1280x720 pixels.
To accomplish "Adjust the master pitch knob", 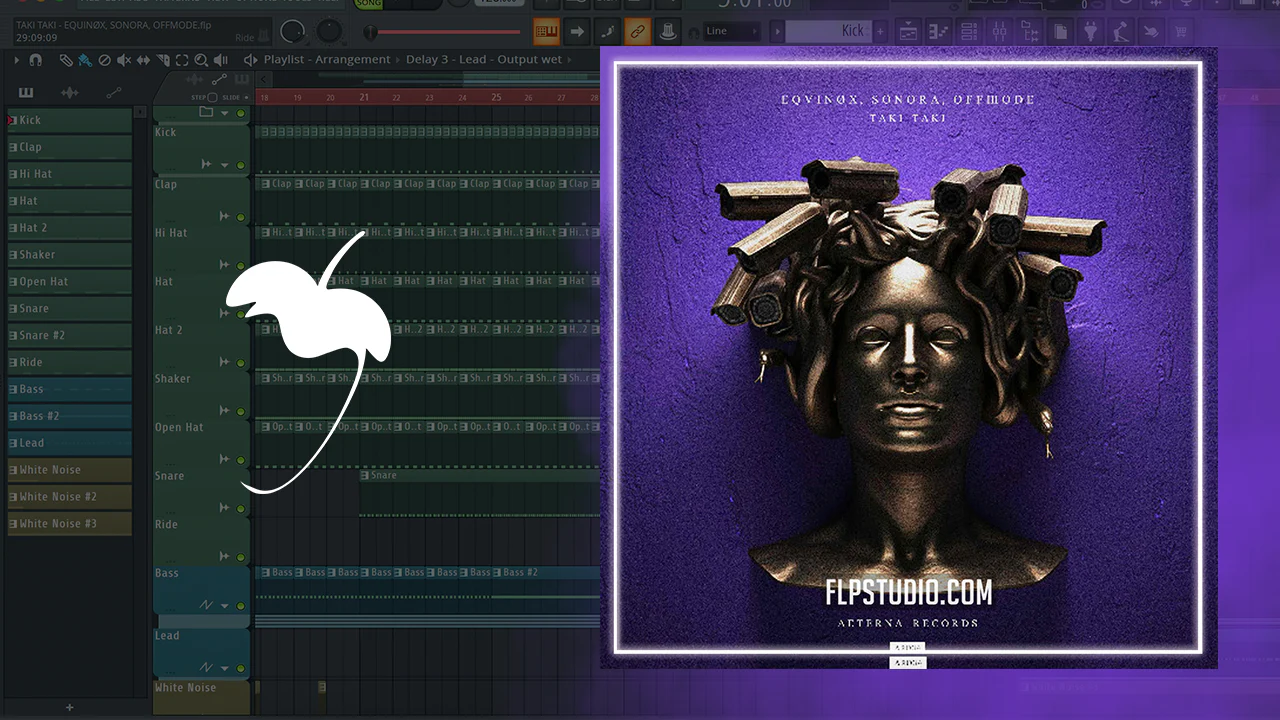I will click(x=329, y=32).
